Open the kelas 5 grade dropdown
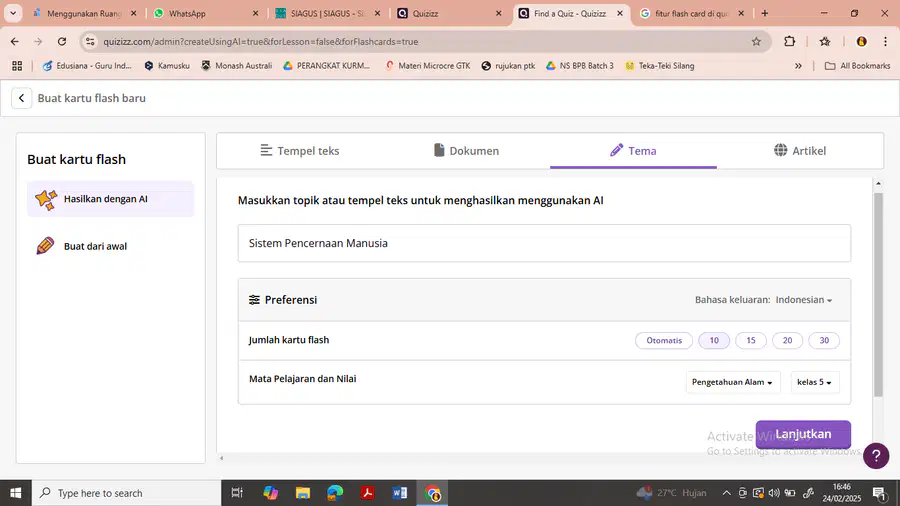The height and width of the screenshot is (506, 900). point(814,382)
